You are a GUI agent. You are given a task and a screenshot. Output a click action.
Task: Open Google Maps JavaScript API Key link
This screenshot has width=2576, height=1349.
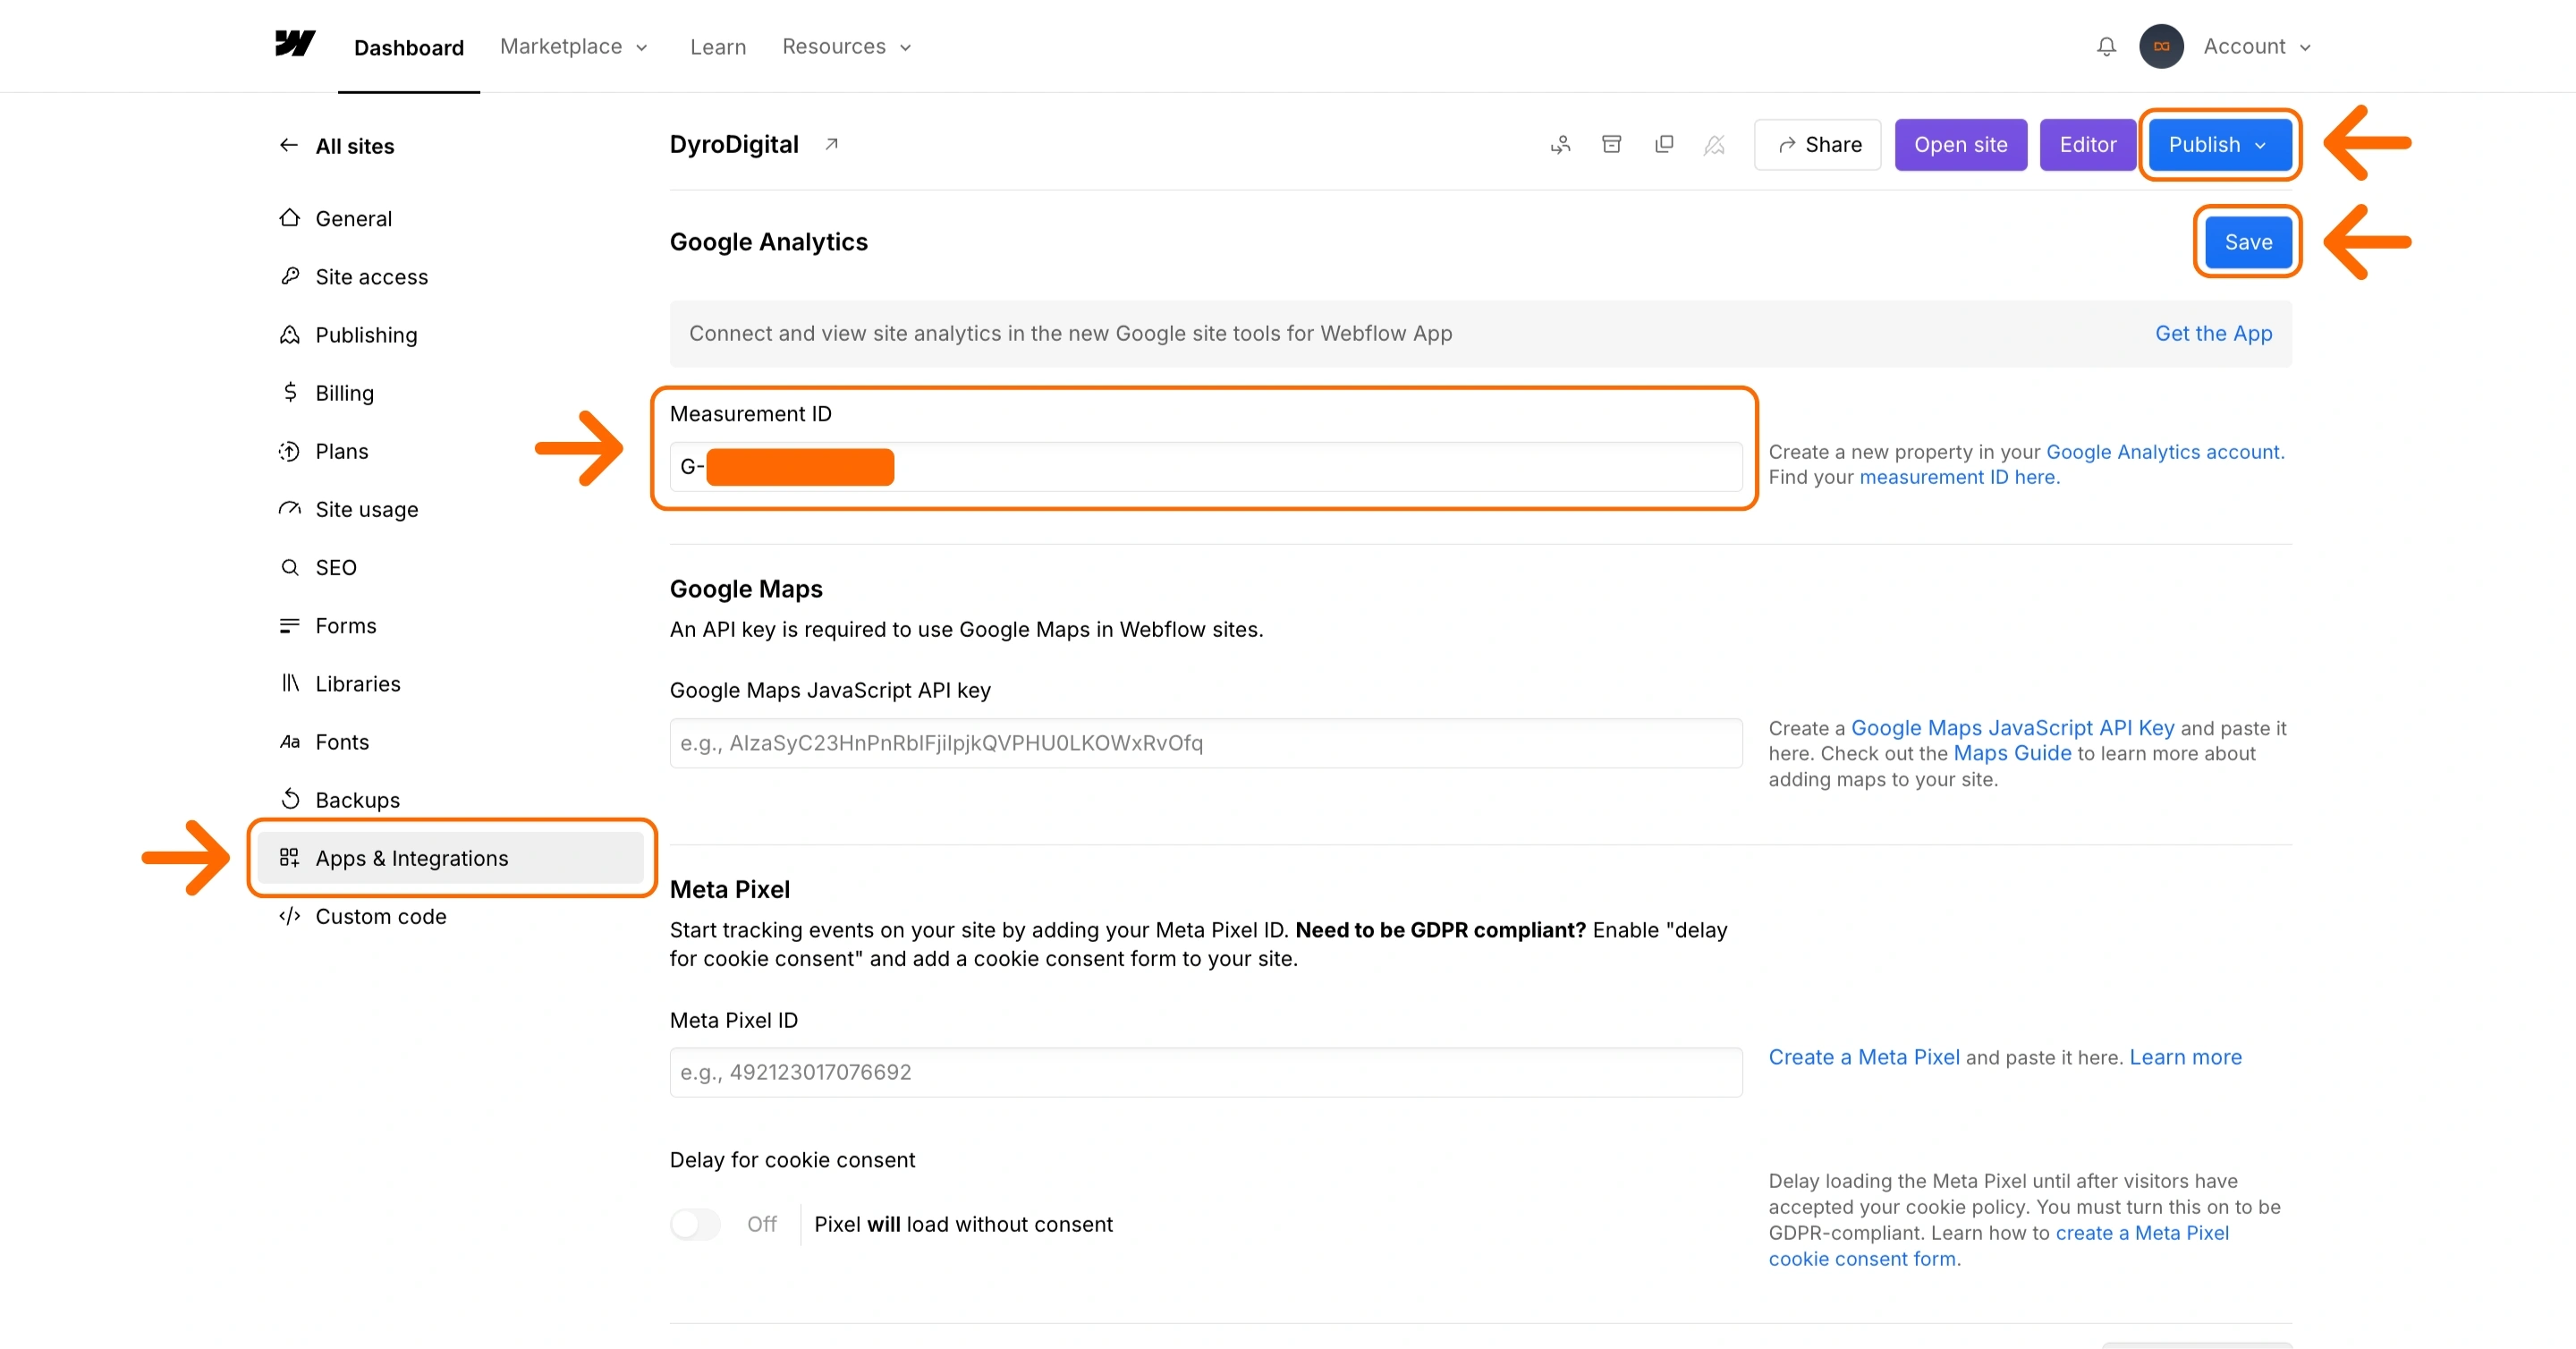click(x=2012, y=727)
